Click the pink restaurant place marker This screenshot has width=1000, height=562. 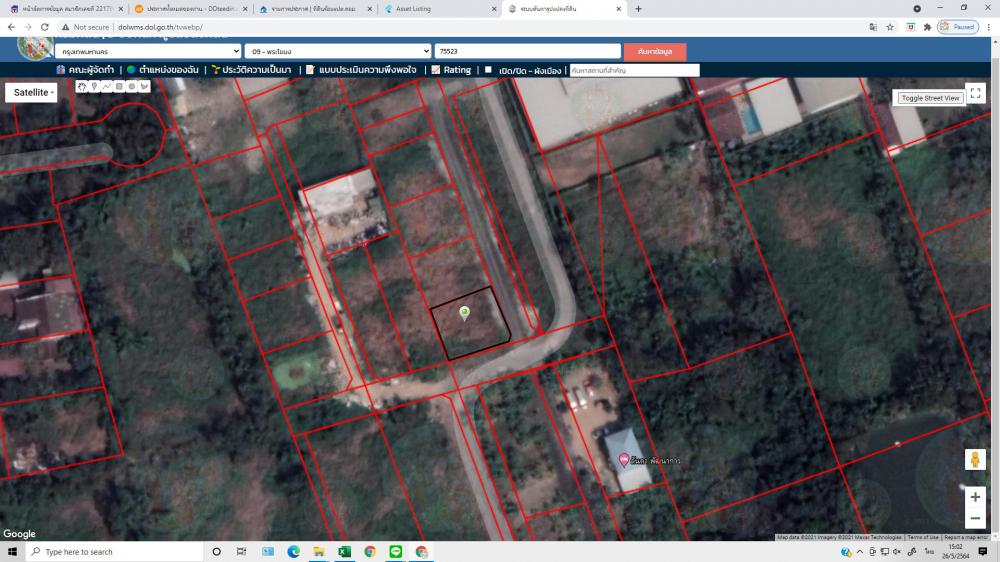625,460
